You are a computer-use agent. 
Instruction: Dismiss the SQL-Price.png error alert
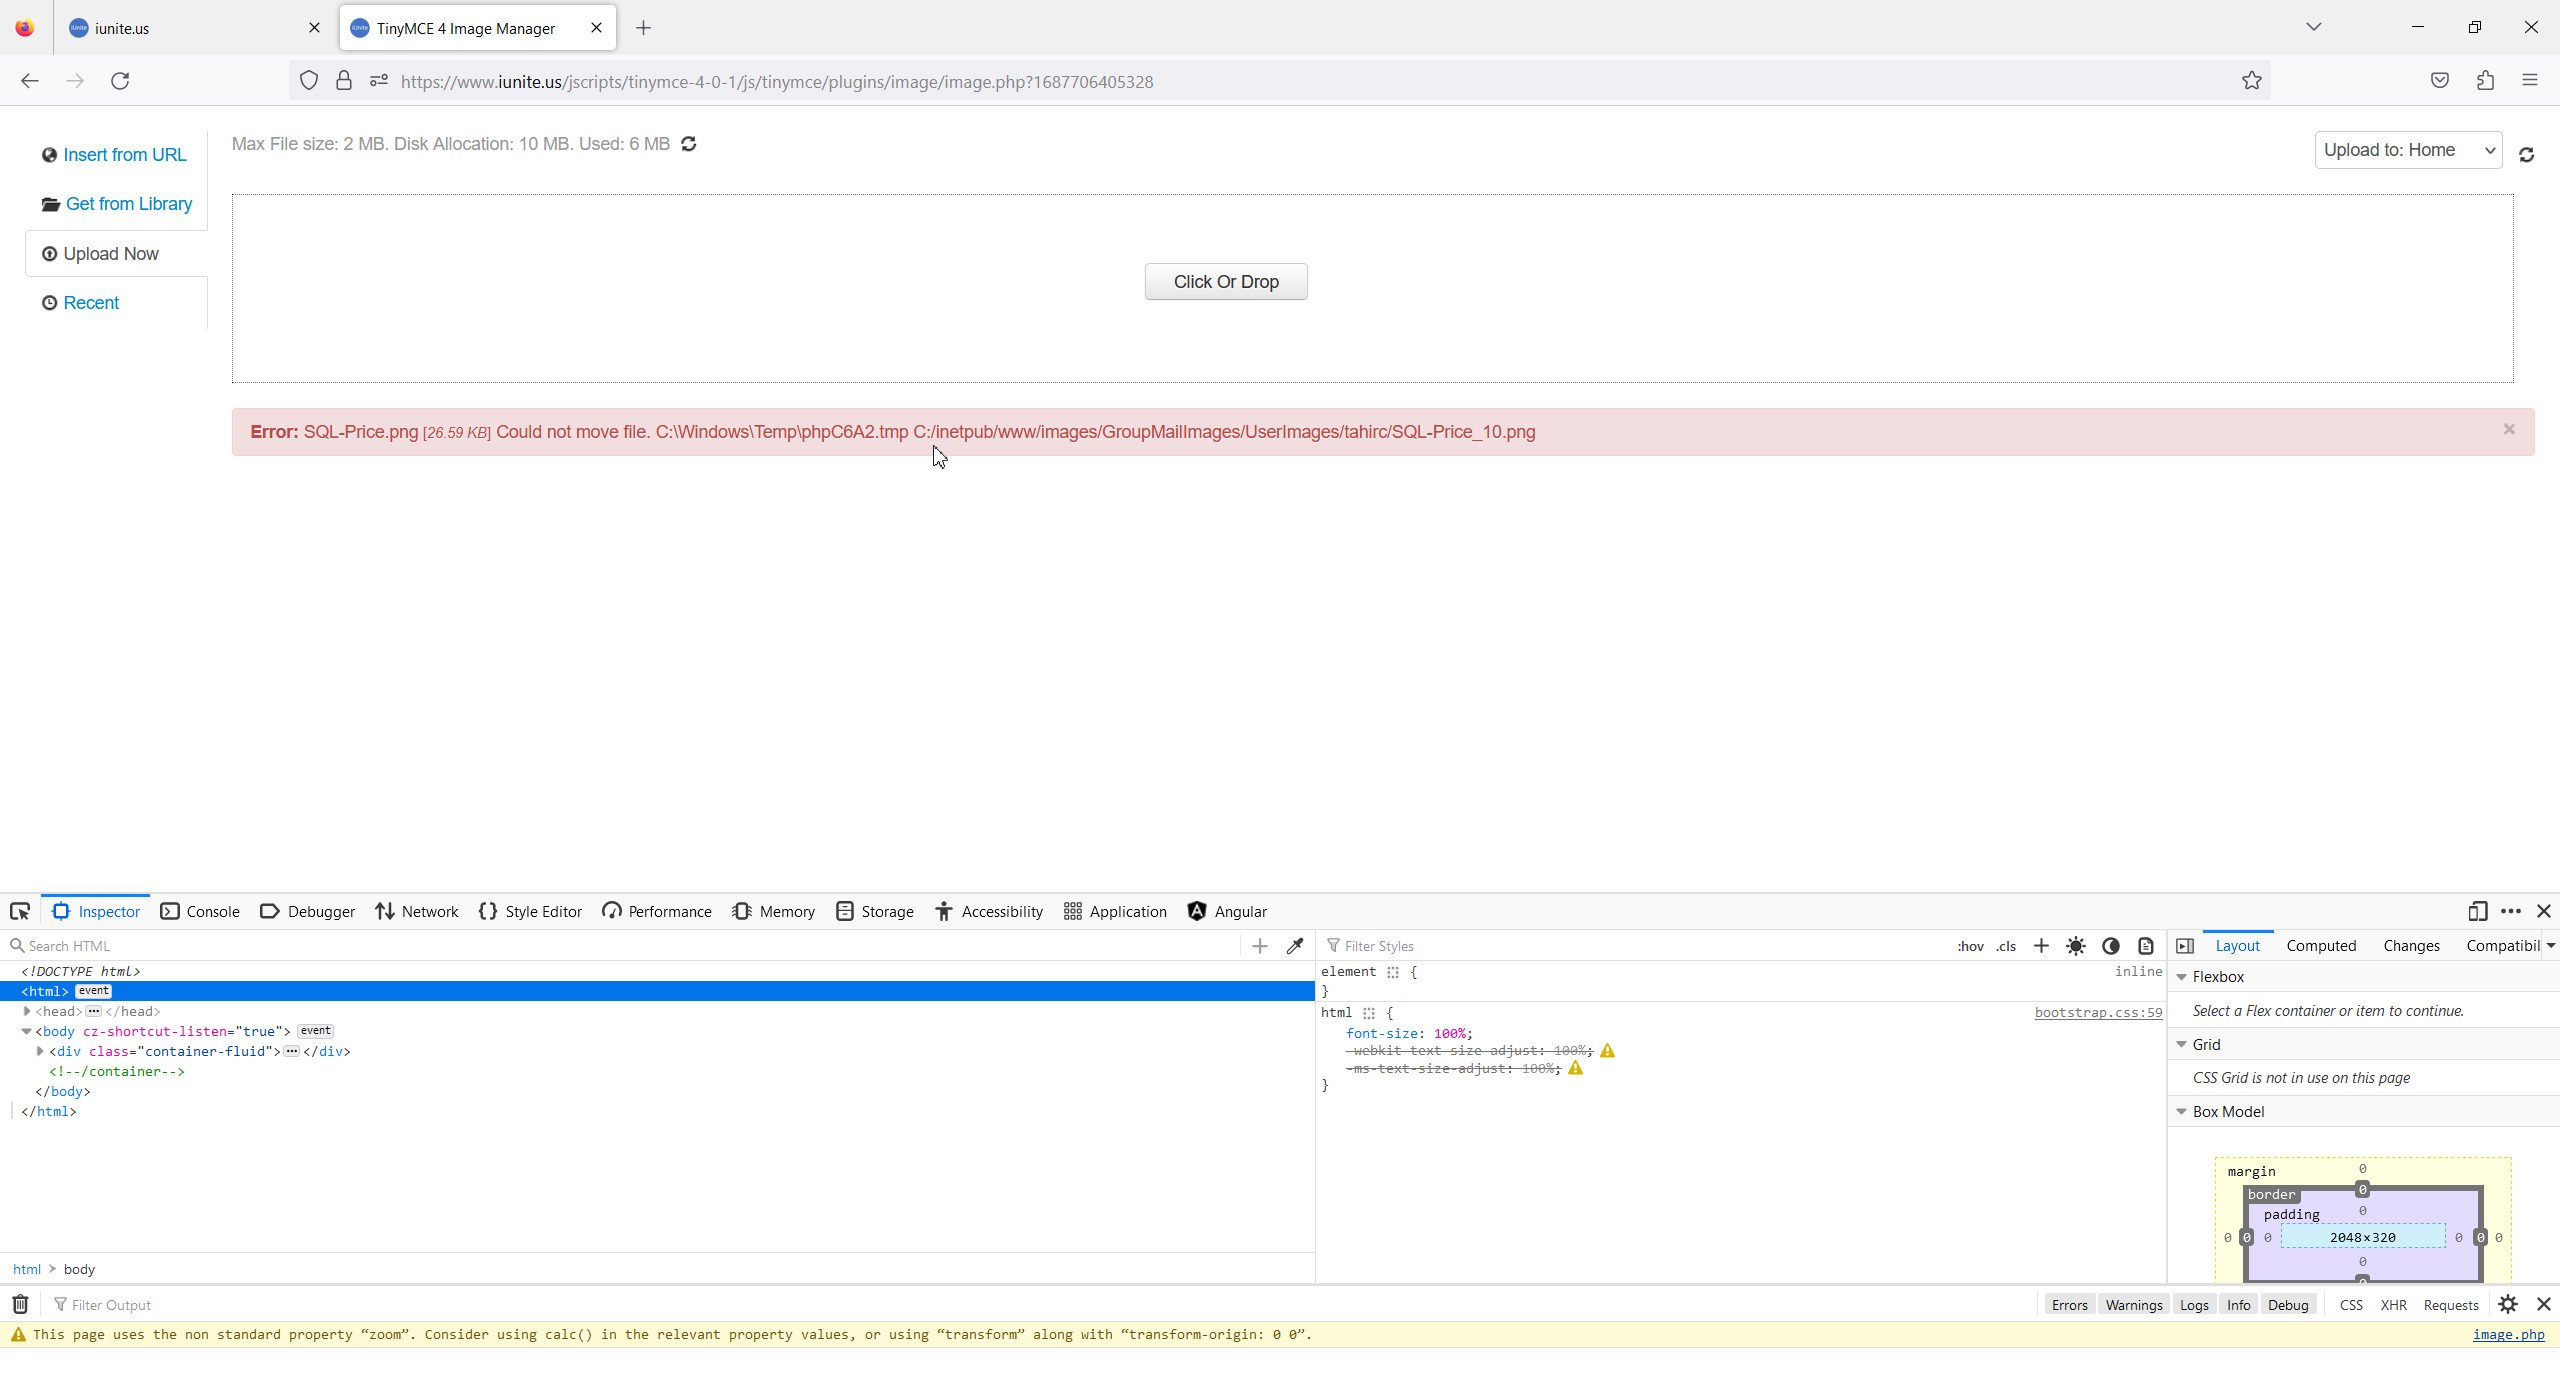point(2509,430)
